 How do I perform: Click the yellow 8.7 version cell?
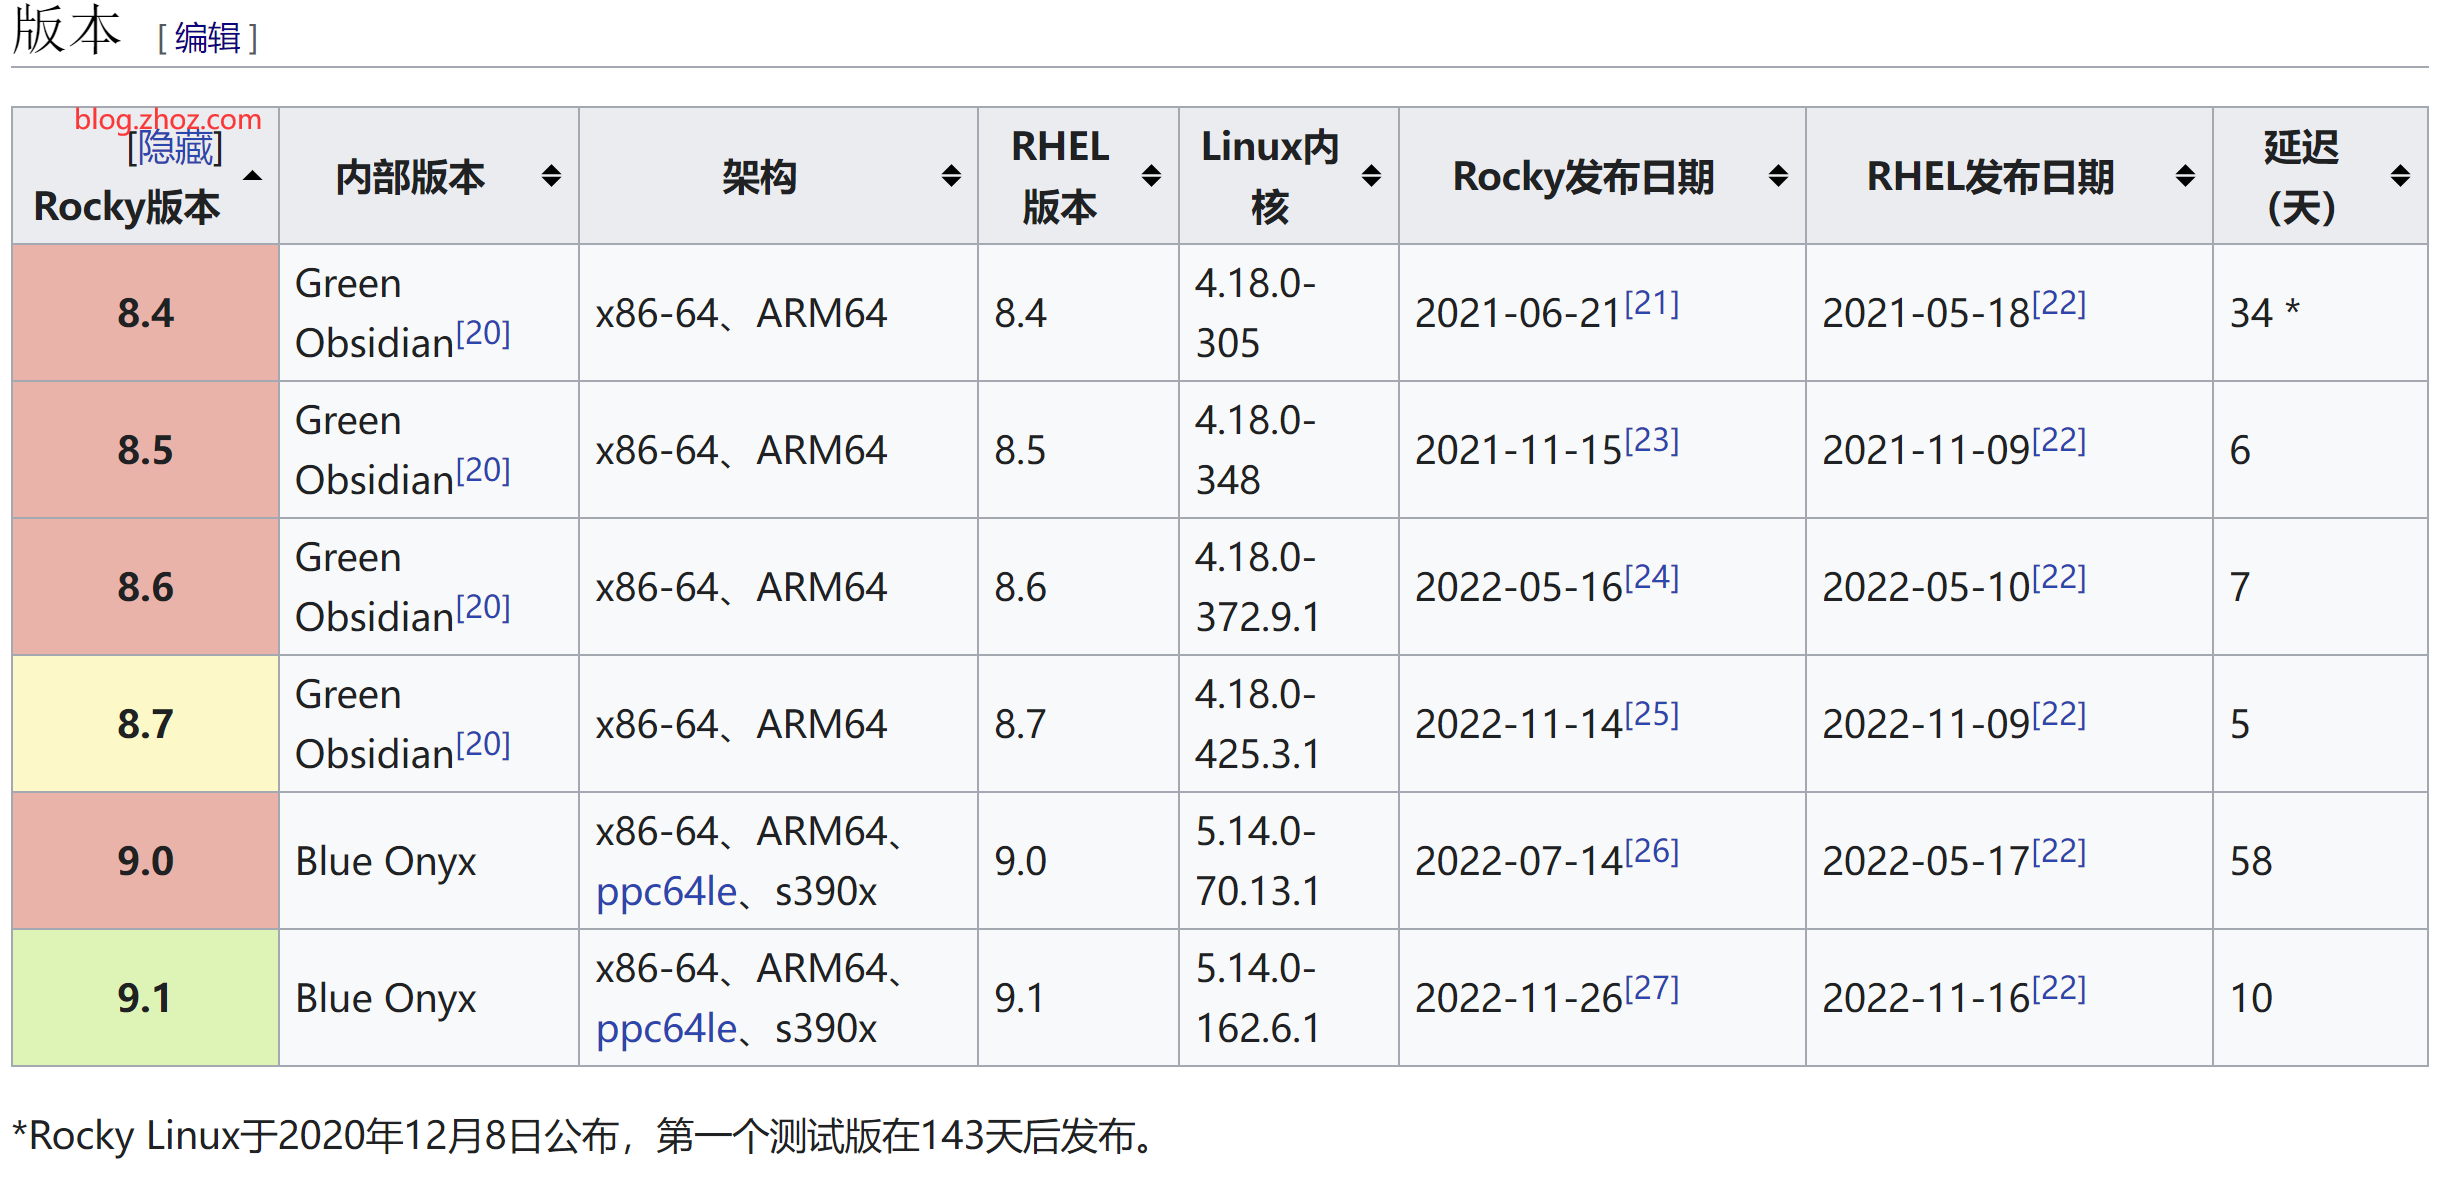click(145, 724)
